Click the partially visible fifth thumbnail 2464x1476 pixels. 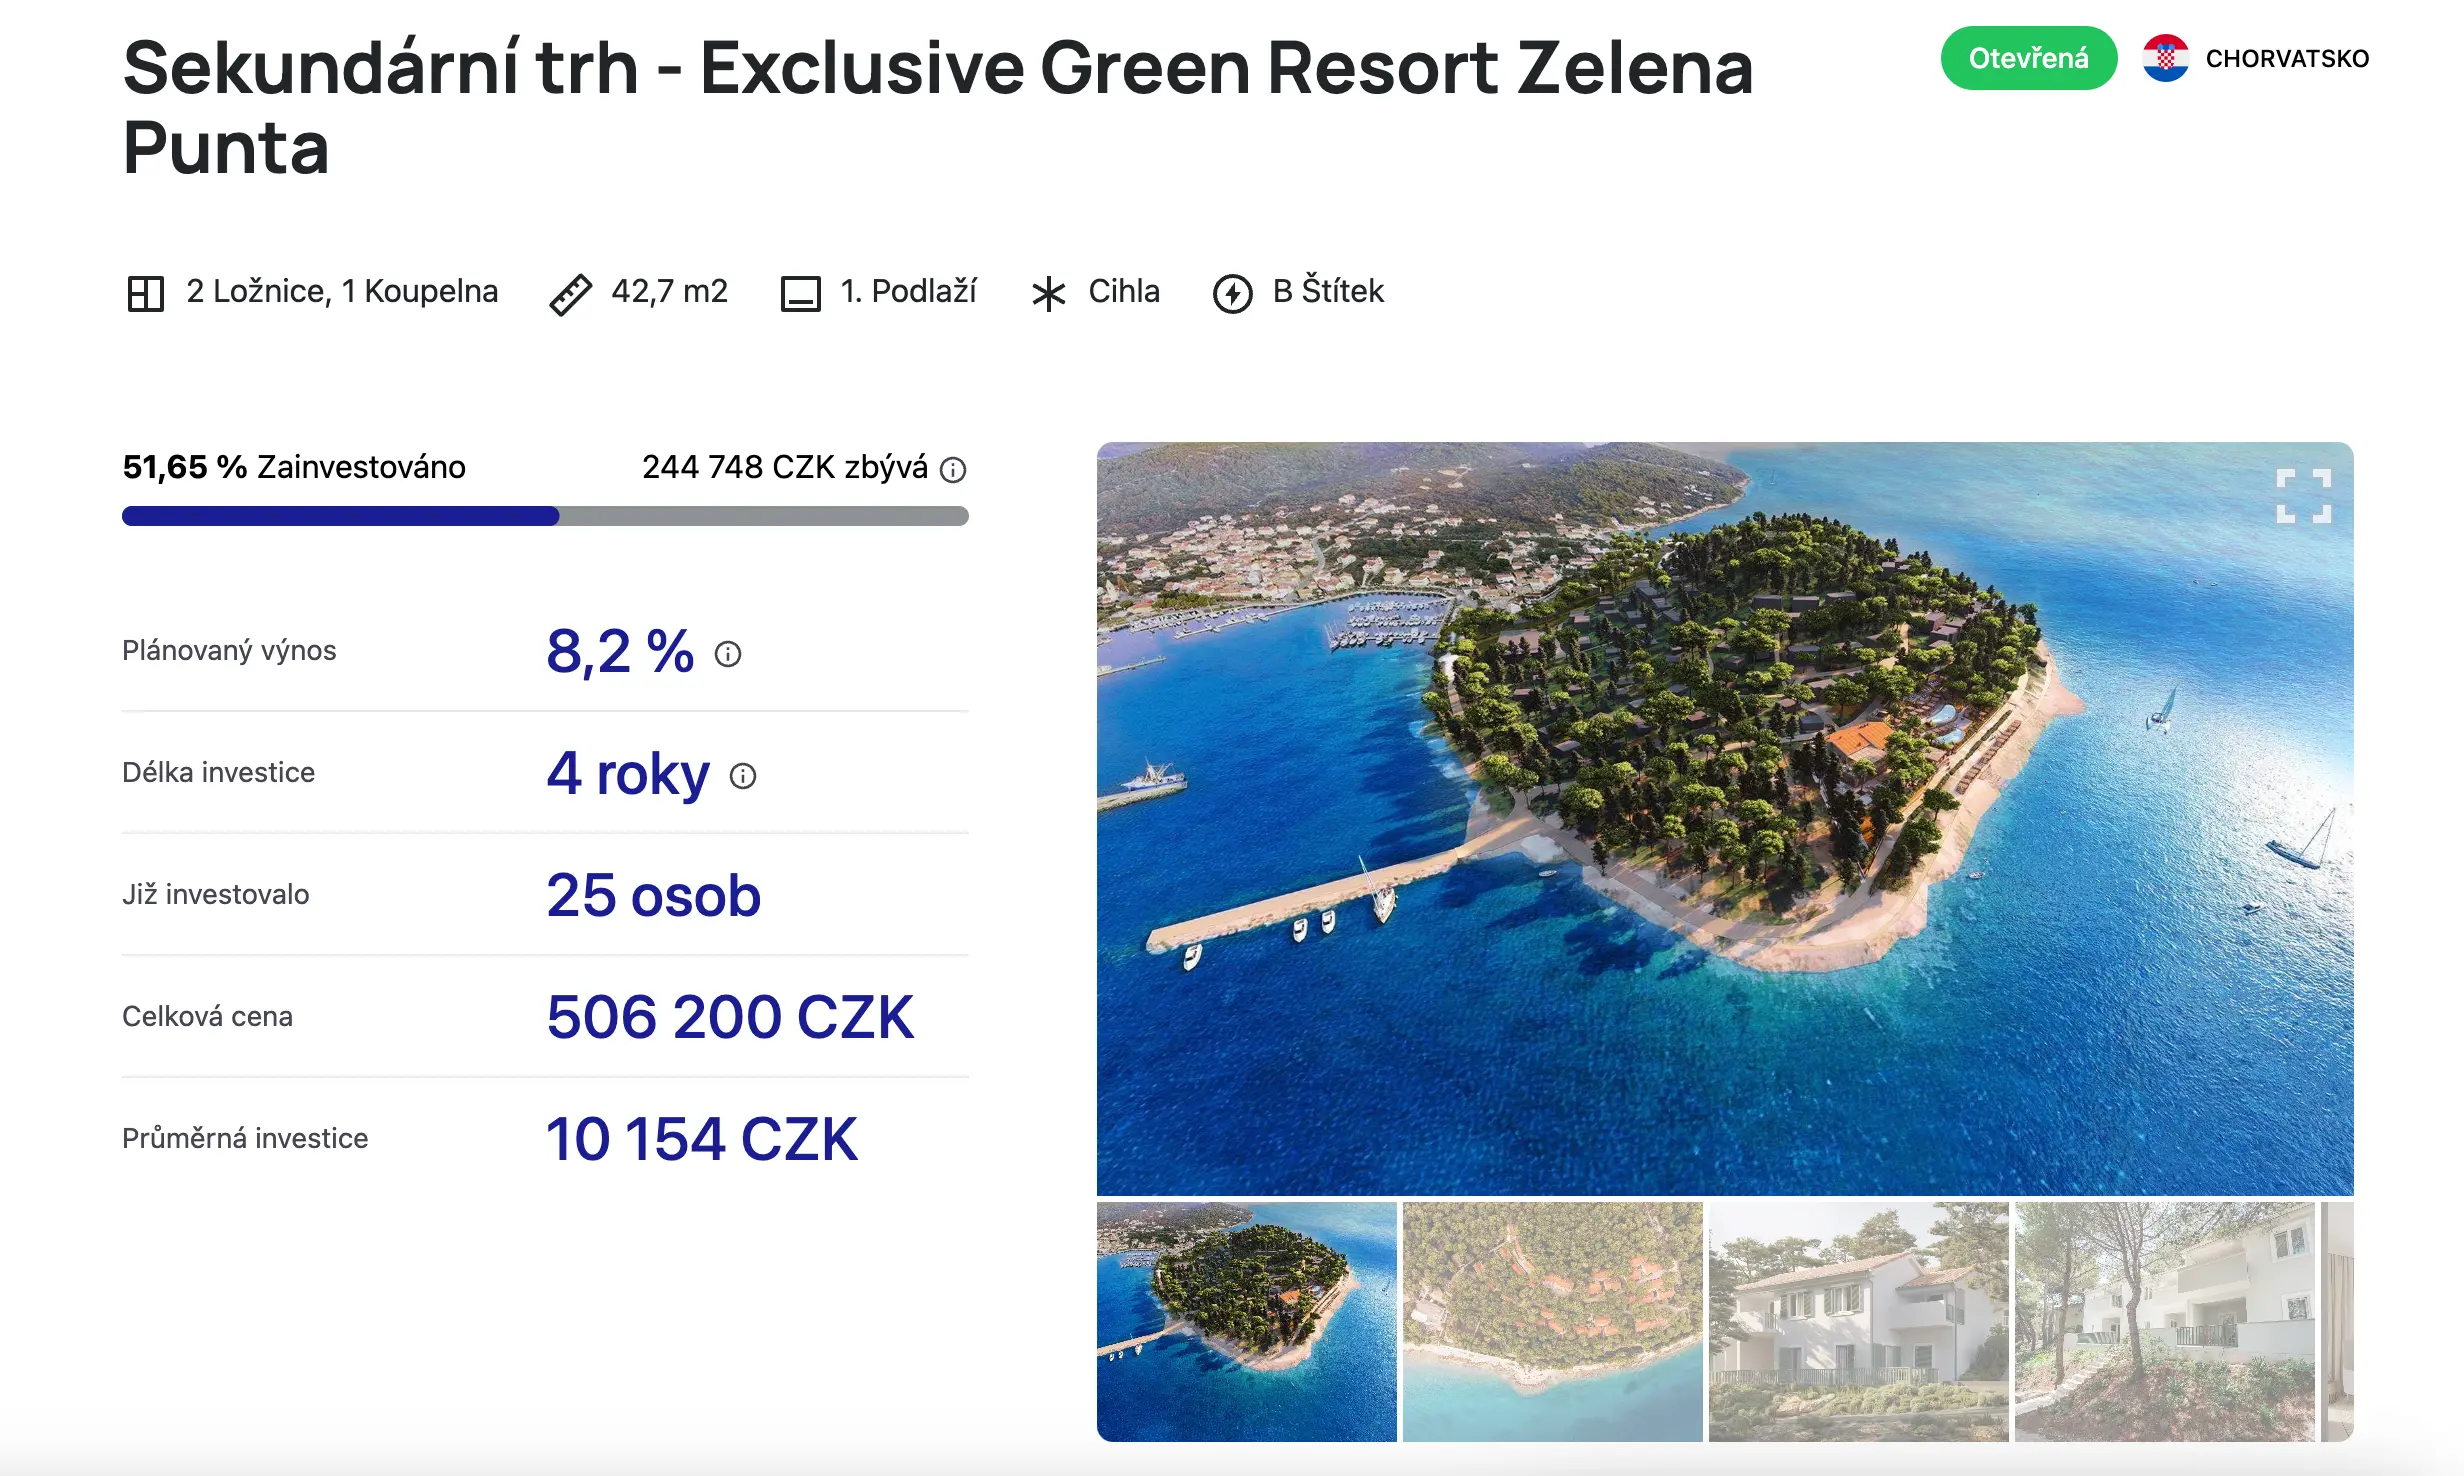click(x=2337, y=1321)
